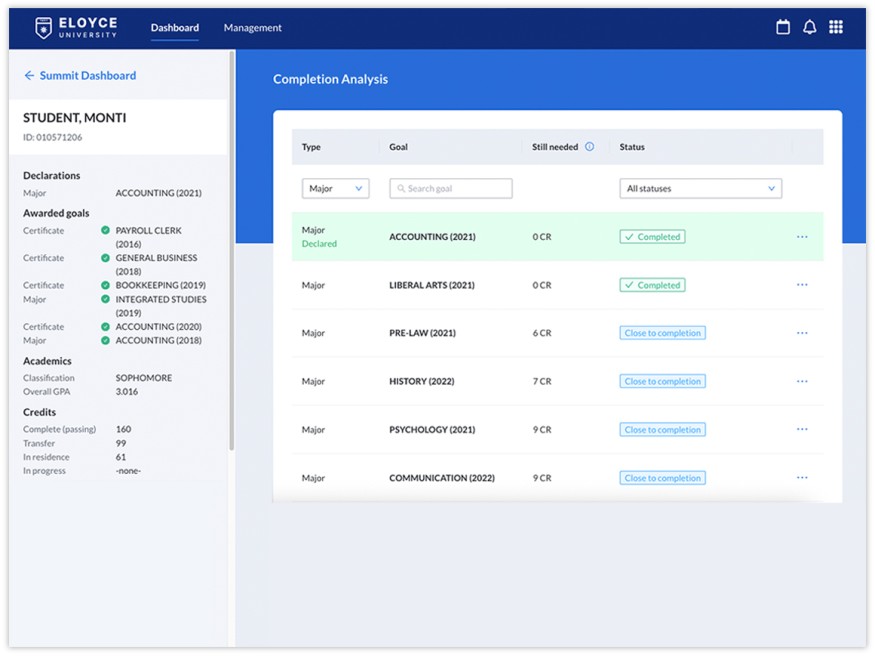Click the Search goal input field
Image resolution: width=875 pixels, height=656 pixels.
tap(451, 188)
